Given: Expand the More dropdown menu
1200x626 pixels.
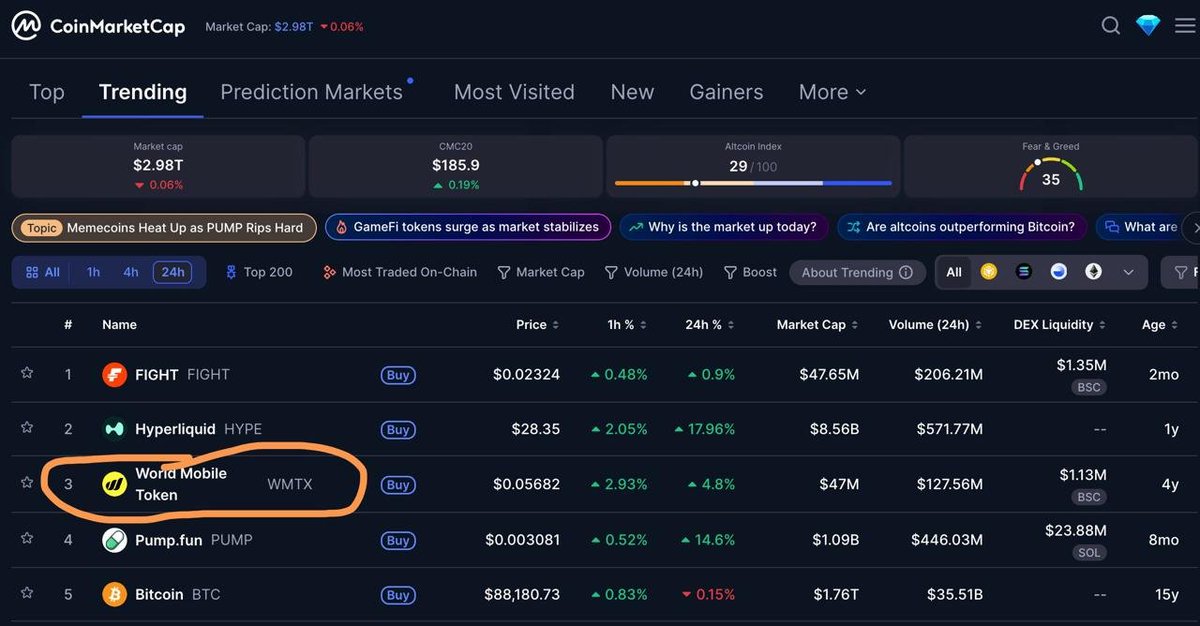Looking at the screenshot, I should [832, 92].
